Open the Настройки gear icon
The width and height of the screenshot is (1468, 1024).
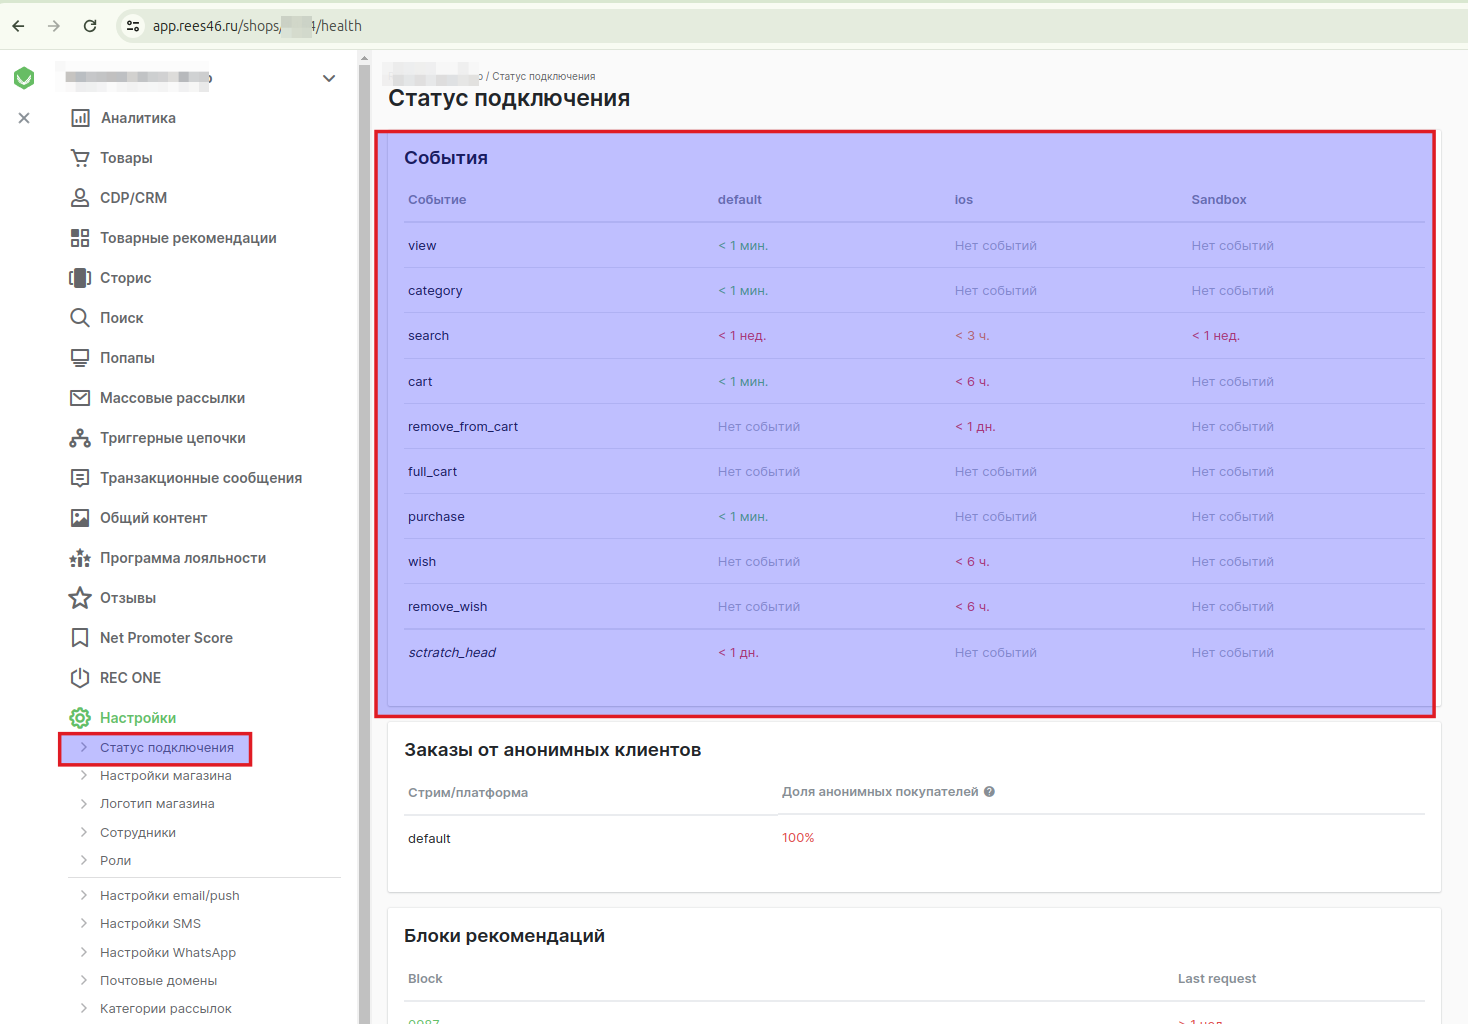pos(80,717)
